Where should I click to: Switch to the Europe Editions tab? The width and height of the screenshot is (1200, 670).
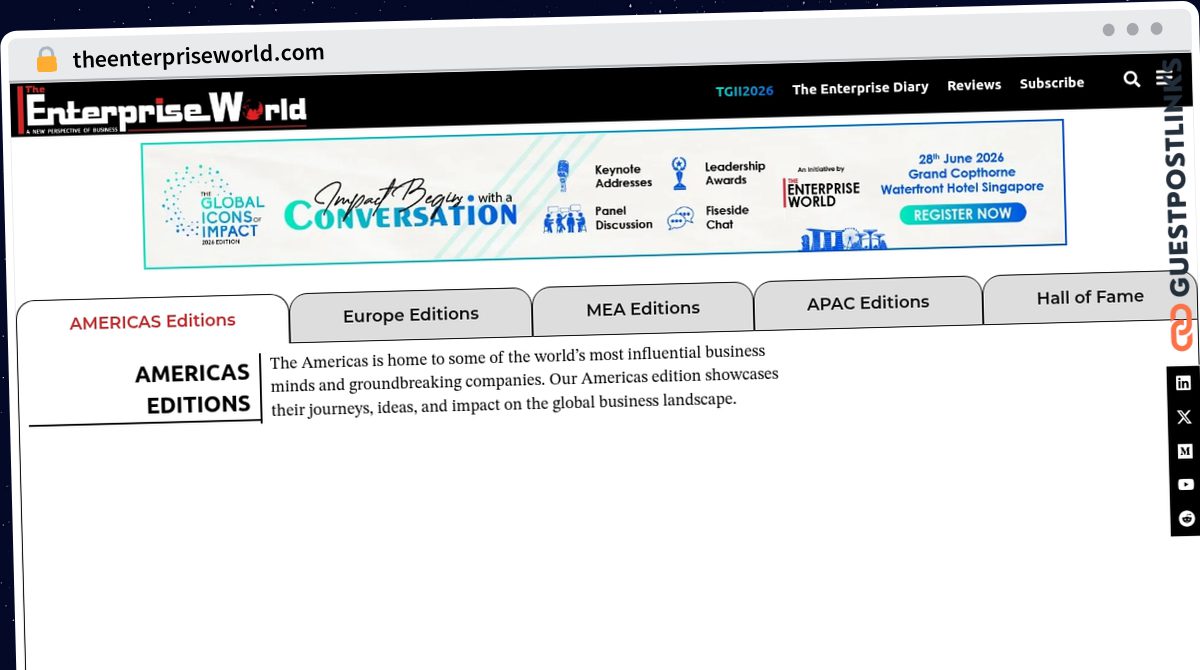[x=411, y=315]
